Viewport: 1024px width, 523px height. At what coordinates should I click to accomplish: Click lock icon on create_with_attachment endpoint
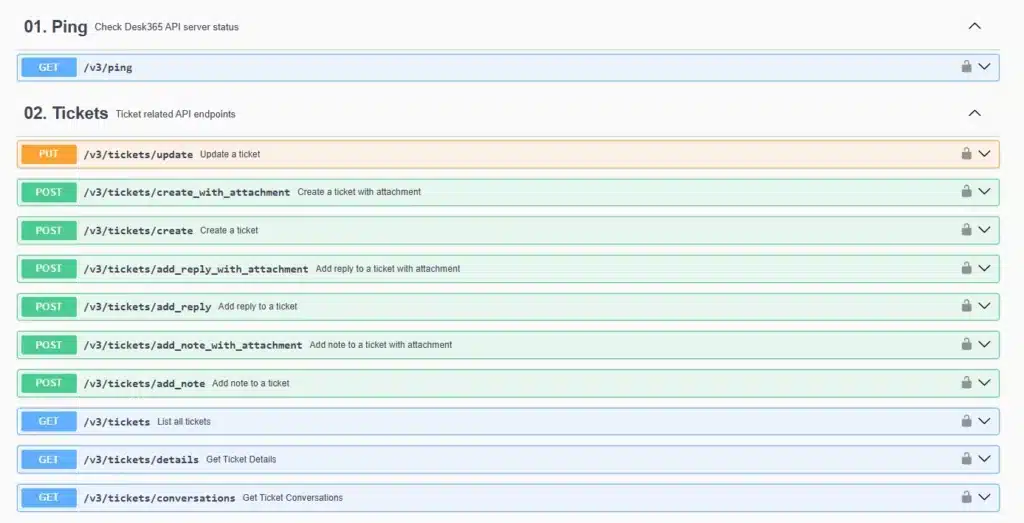[966, 192]
